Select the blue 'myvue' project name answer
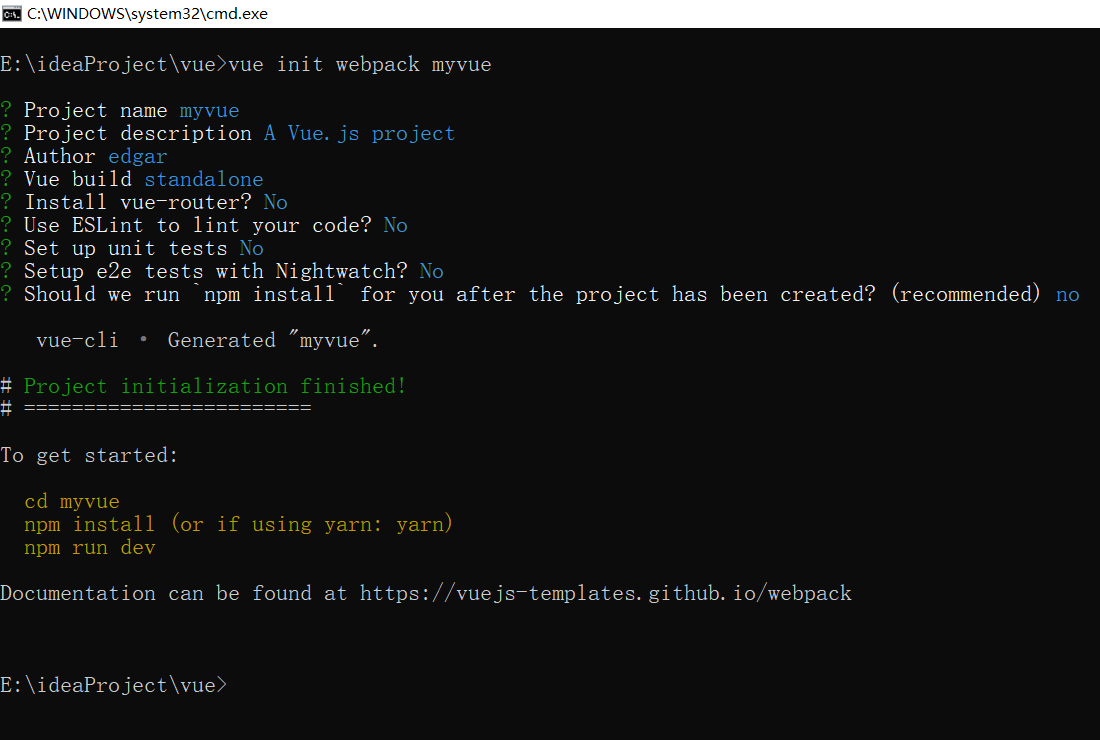Screen dimensions: 1100x740 click(x=209, y=110)
